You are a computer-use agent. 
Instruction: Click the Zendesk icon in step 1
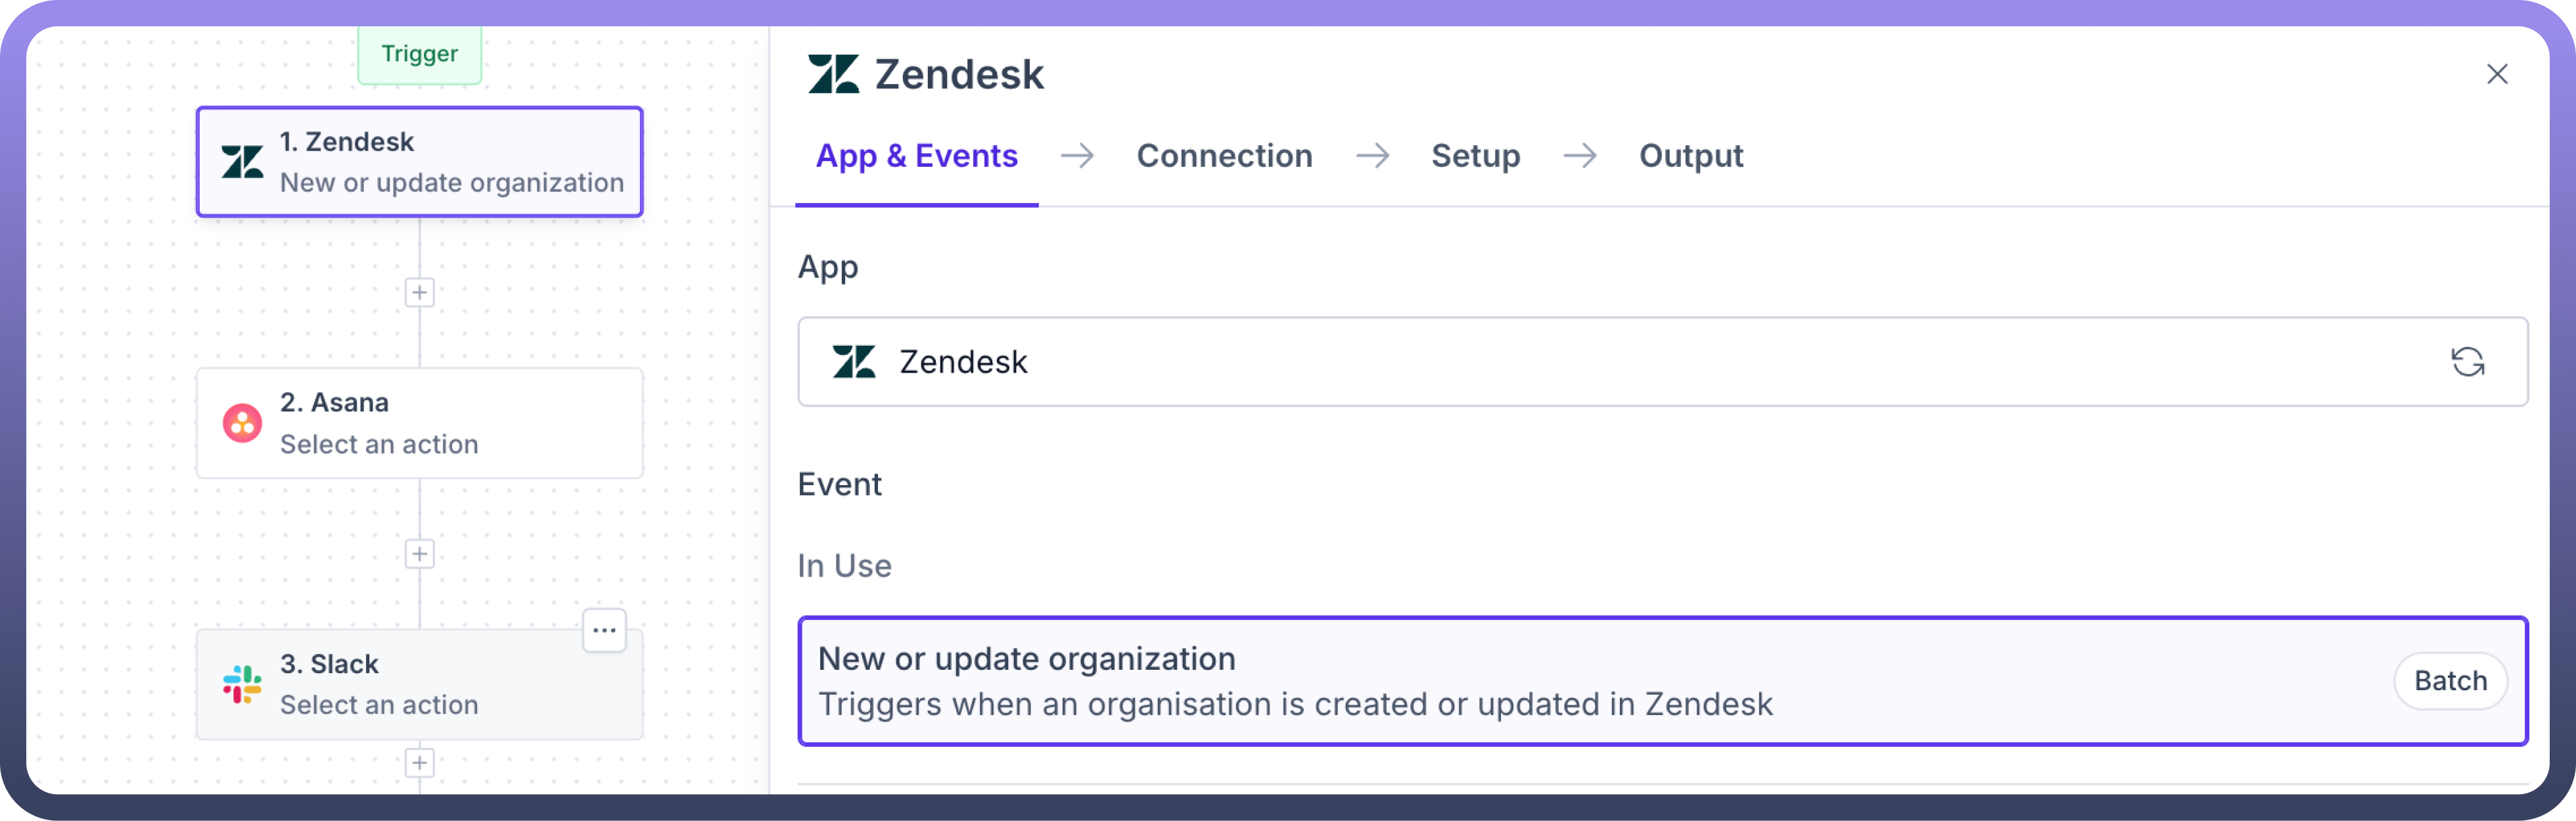click(242, 162)
